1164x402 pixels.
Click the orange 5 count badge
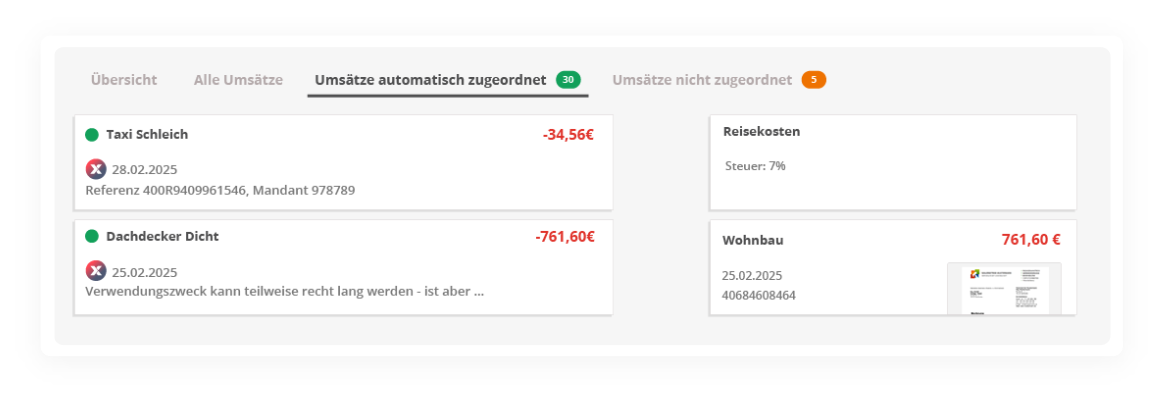[814, 79]
